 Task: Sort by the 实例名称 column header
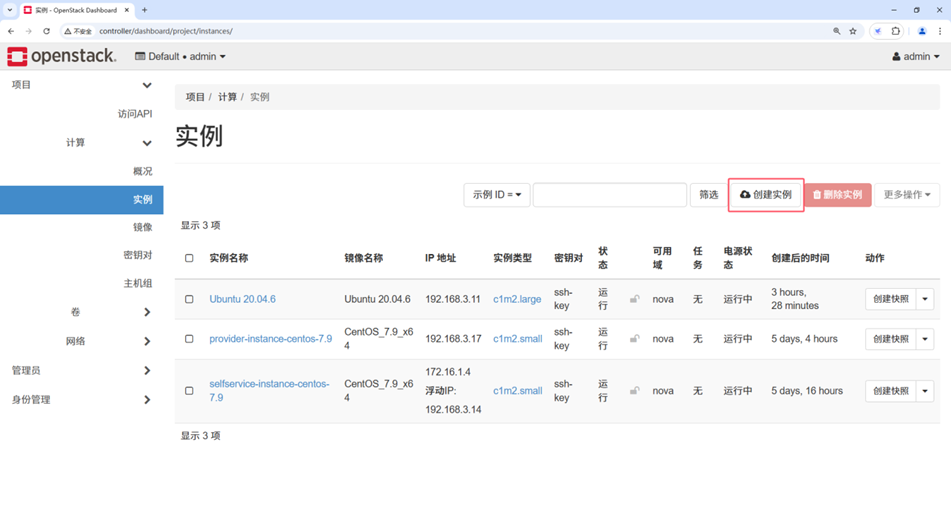[x=229, y=258]
